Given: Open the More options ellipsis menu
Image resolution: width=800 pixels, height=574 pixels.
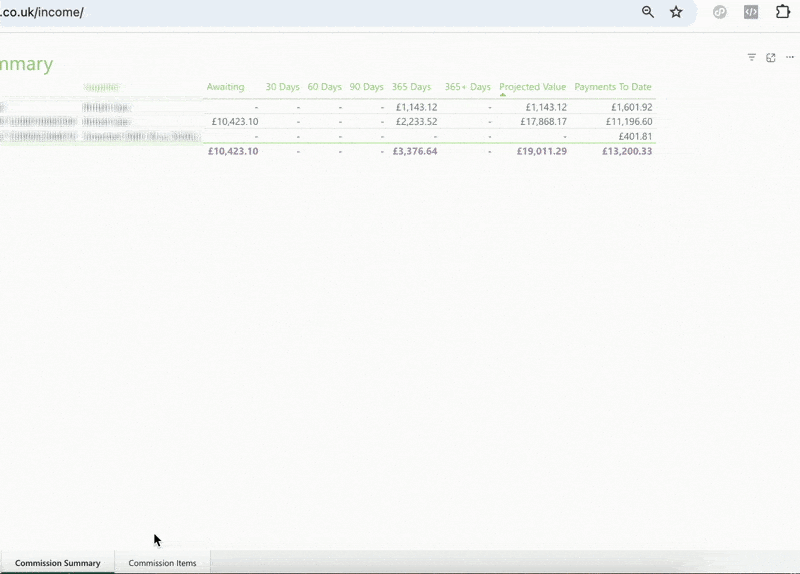Looking at the screenshot, I should [790, 58].
